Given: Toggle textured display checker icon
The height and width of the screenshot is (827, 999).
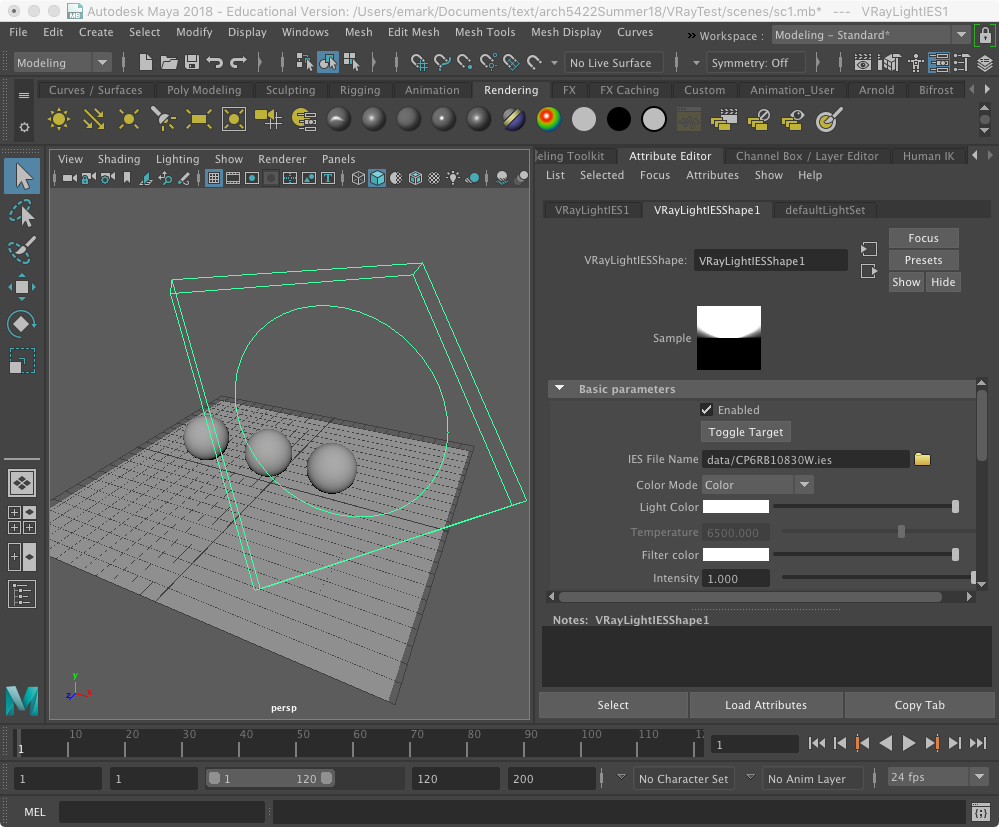Looking at the screenshot, I should [434, 178].
